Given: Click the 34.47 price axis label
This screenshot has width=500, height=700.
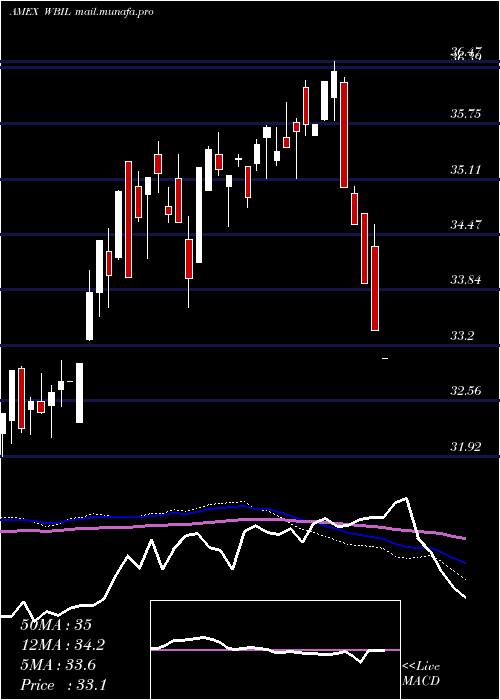Looking at the screenshot, I should click(466, 225).
